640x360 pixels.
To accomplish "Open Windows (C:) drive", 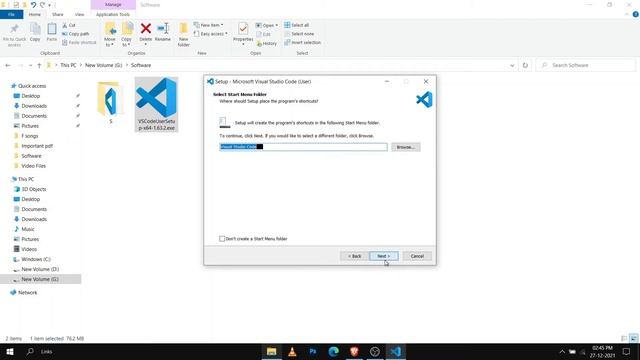I will (36, 259).
